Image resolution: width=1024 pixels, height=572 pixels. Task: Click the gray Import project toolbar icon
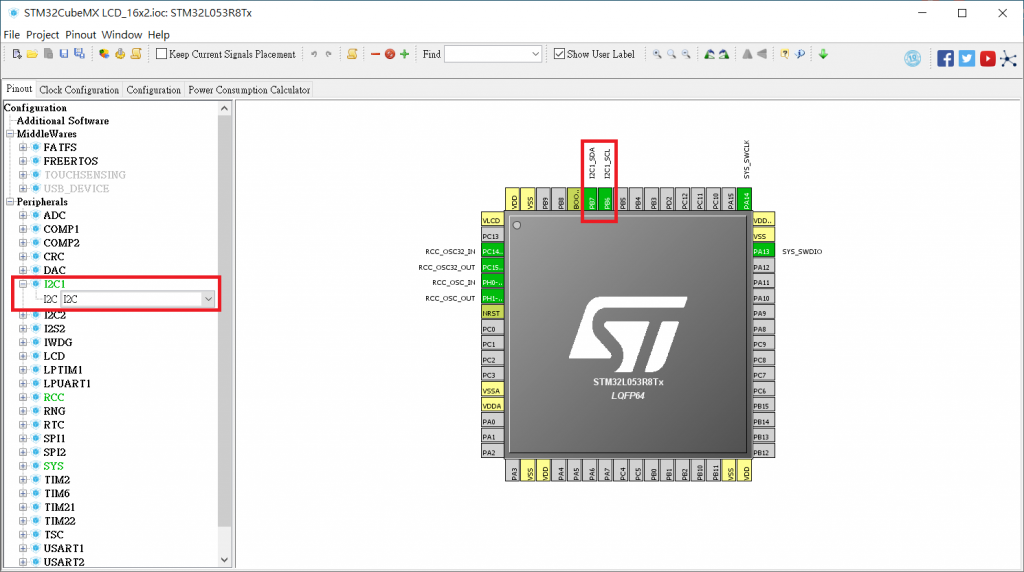[x=48, y=54]
